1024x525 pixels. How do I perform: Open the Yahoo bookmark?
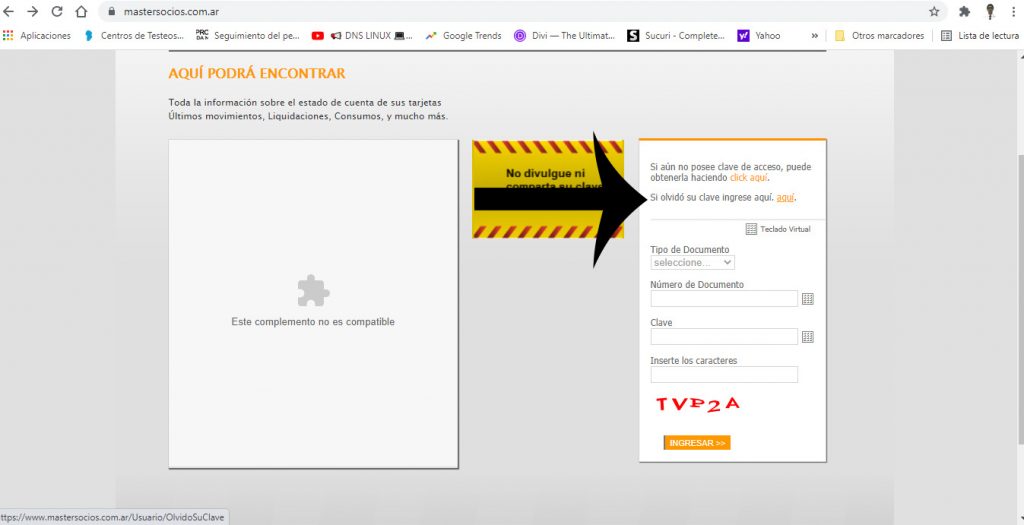(759, 36)
